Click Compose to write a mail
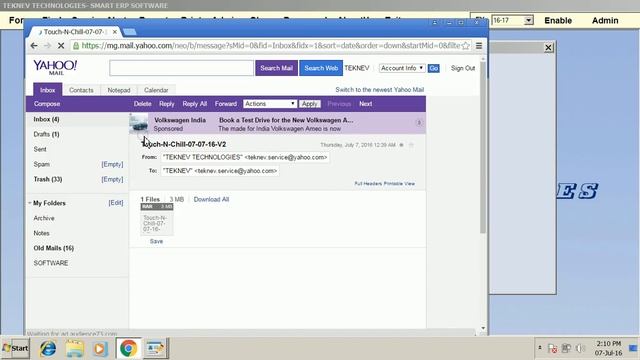Screen dimensions: 640x360 pyautogui.click(x=47, y=104)
